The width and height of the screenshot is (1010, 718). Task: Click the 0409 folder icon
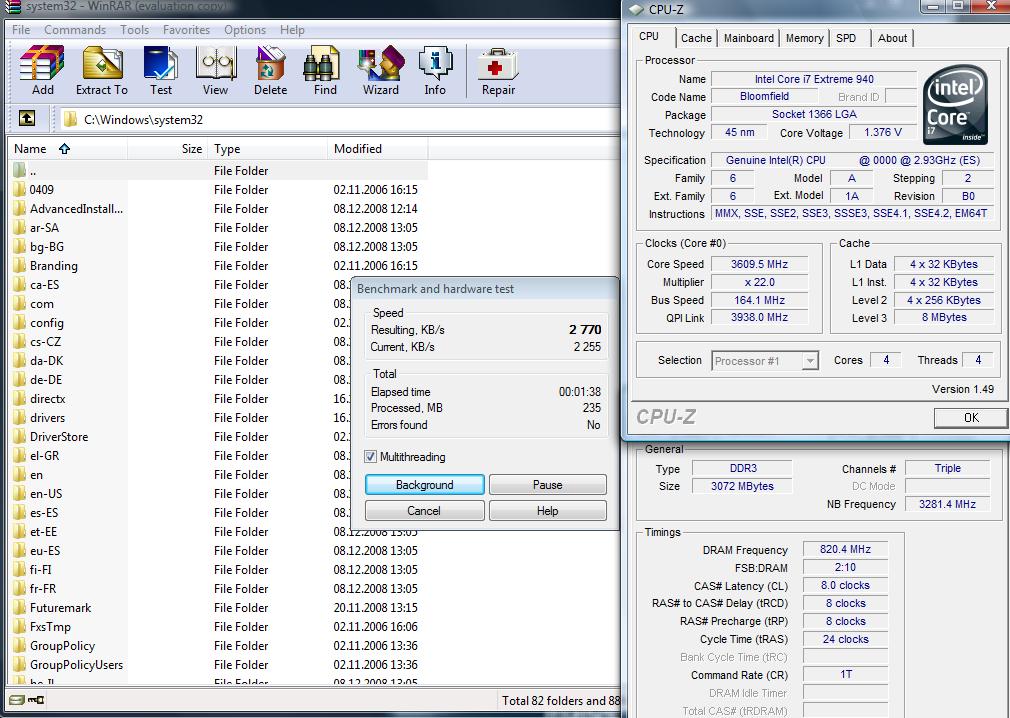[x=19, y=189]
